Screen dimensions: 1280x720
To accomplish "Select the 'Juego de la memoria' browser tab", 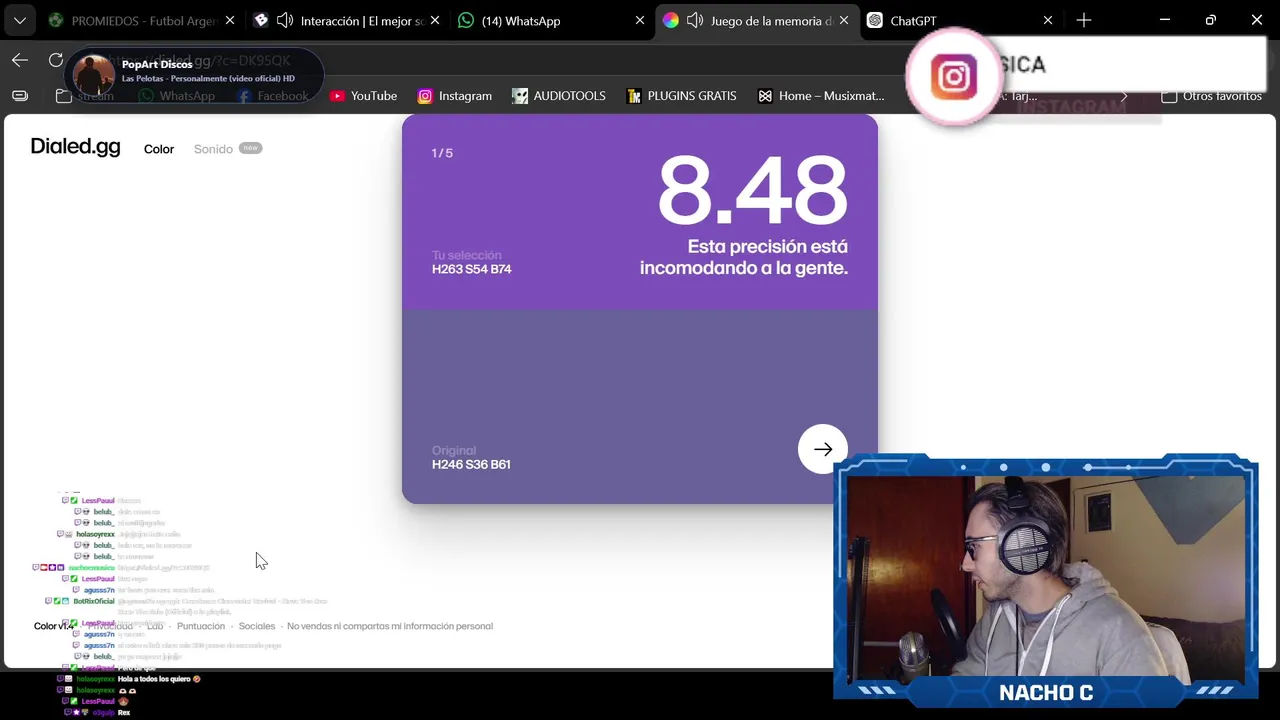I will (756, 20).
